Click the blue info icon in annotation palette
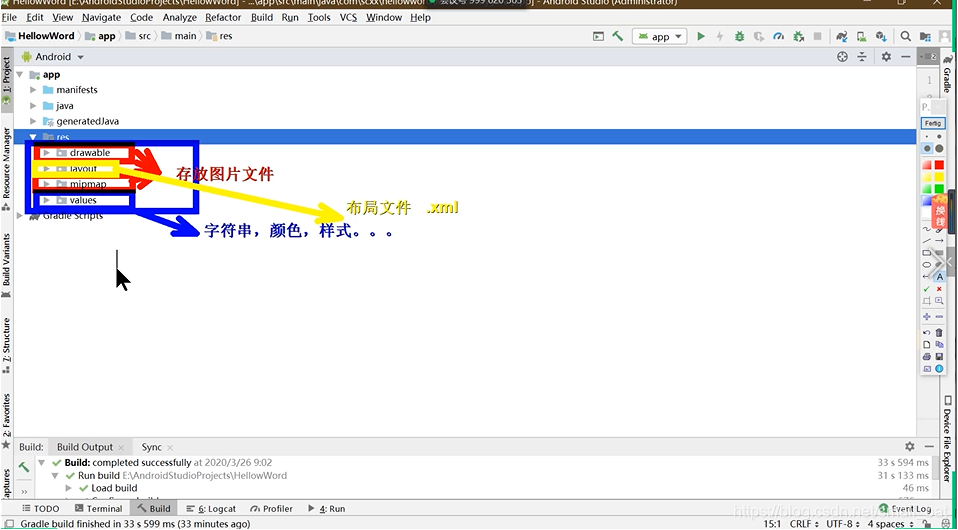The width and height of the screenshot is (958, 530). [x=940, y=369]
